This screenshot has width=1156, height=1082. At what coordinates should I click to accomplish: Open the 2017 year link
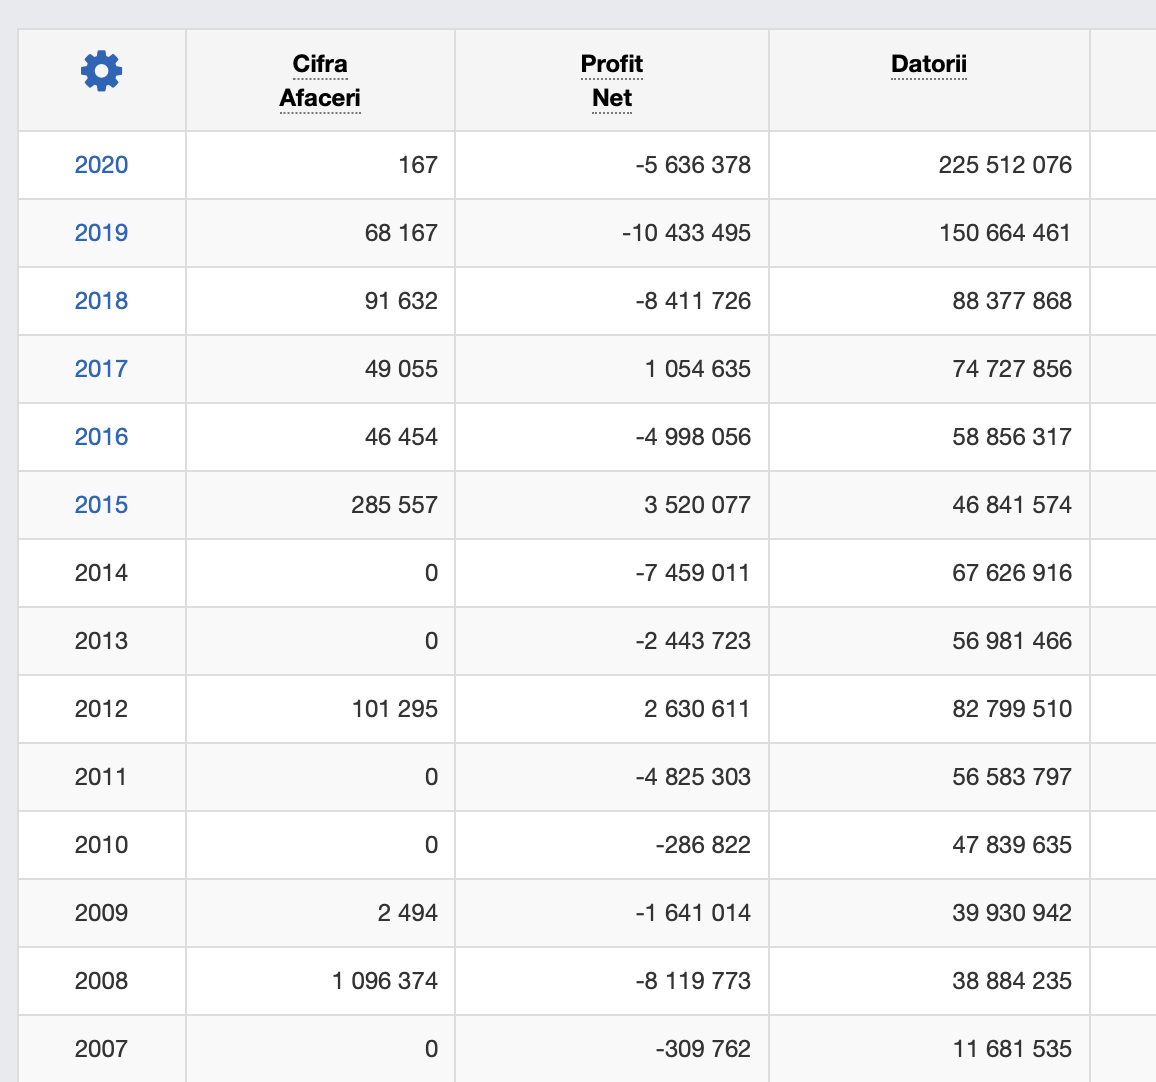tap(101, 369)
